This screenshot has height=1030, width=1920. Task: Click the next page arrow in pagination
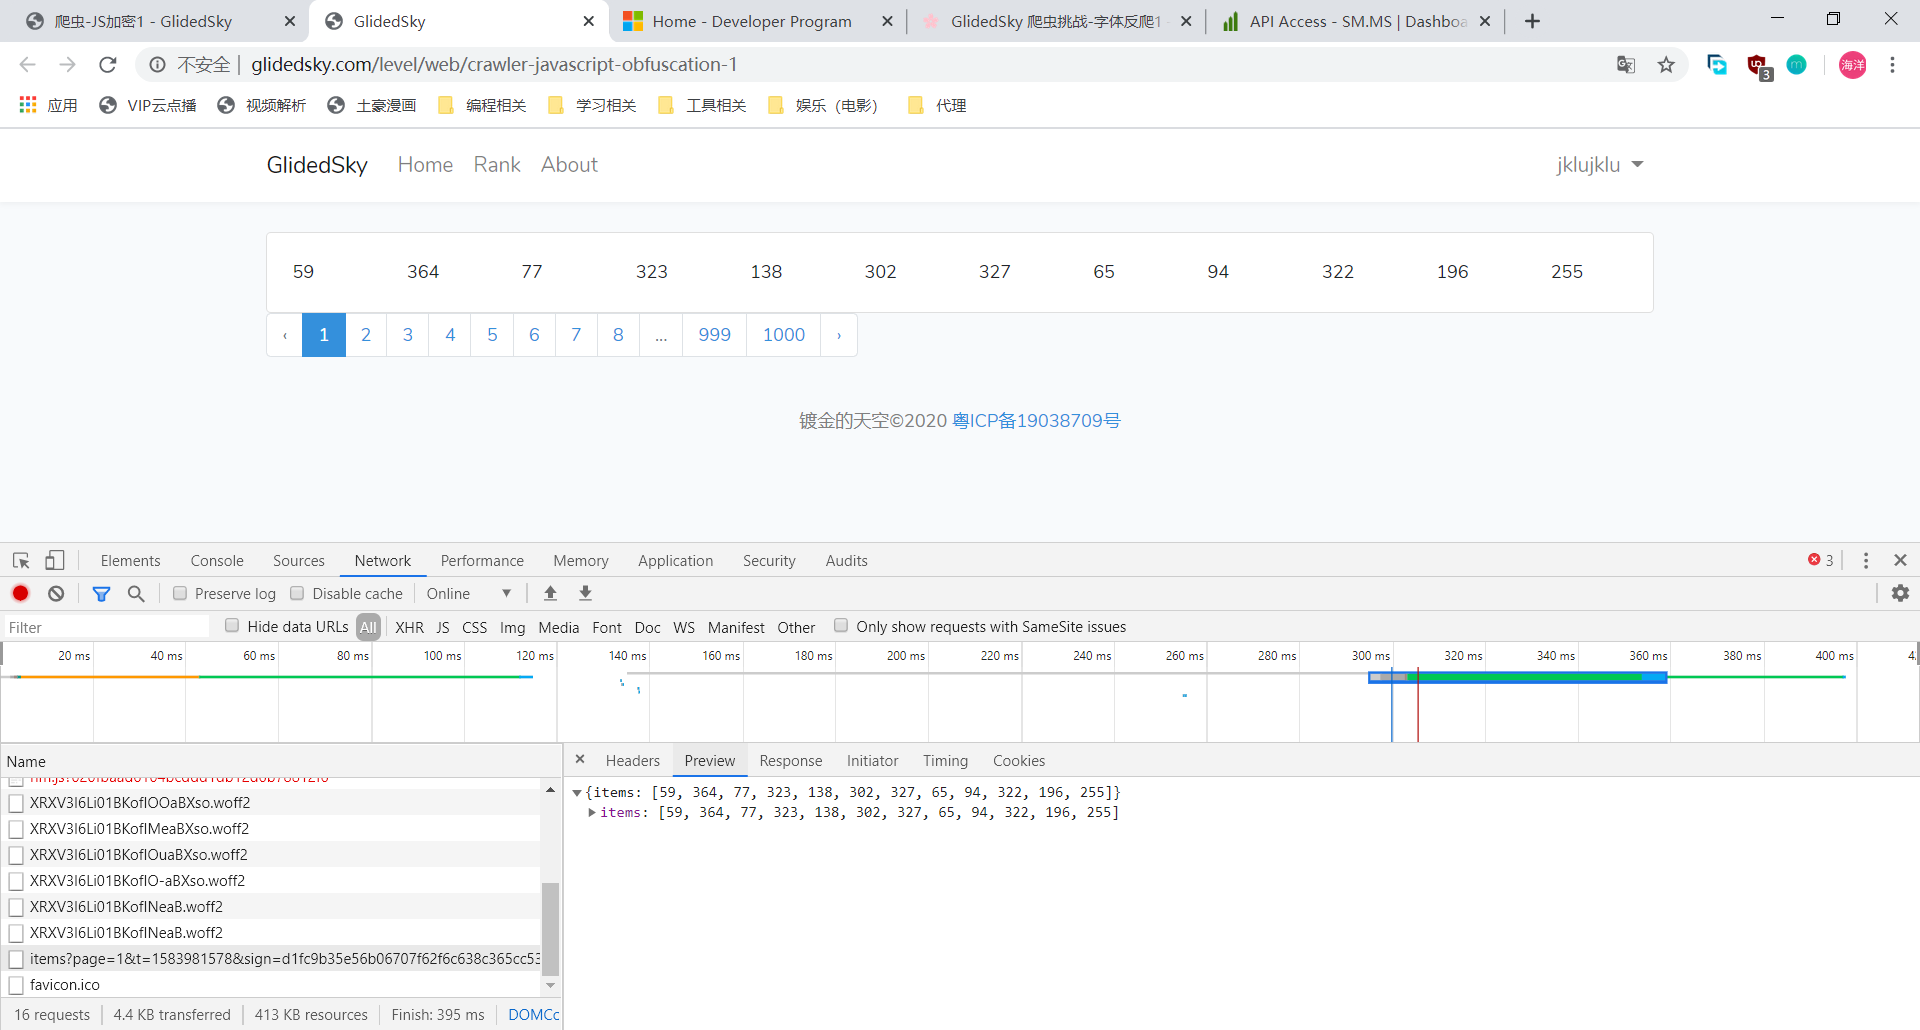(x=839, y=335)
